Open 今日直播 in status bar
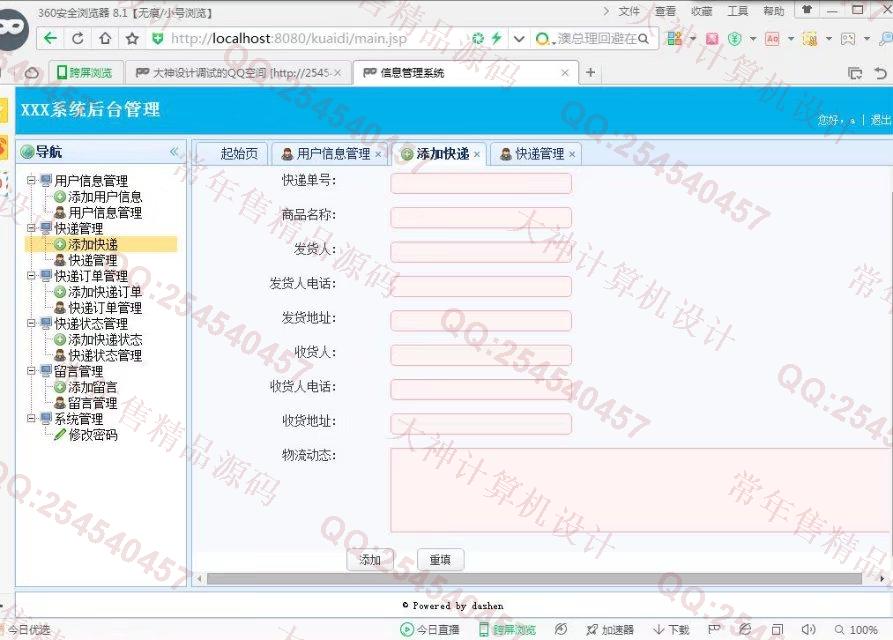The height and width of the screenshot is (640, 893). (x=430, y=630)
